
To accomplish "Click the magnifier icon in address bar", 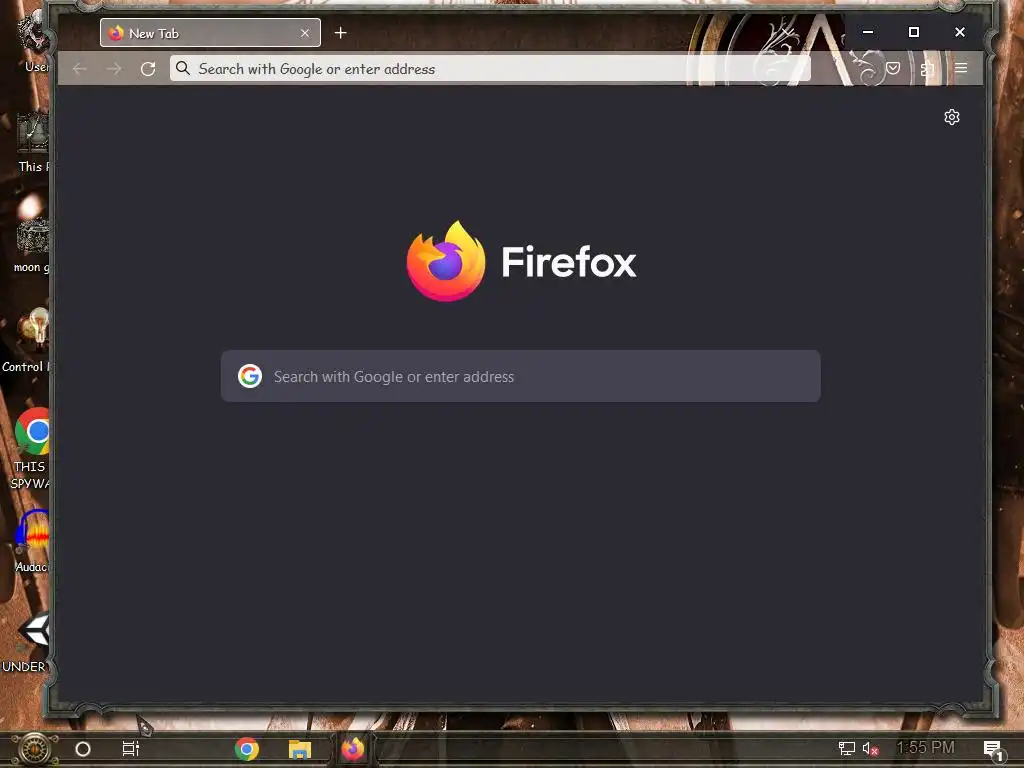I will (x=183, y=69).
